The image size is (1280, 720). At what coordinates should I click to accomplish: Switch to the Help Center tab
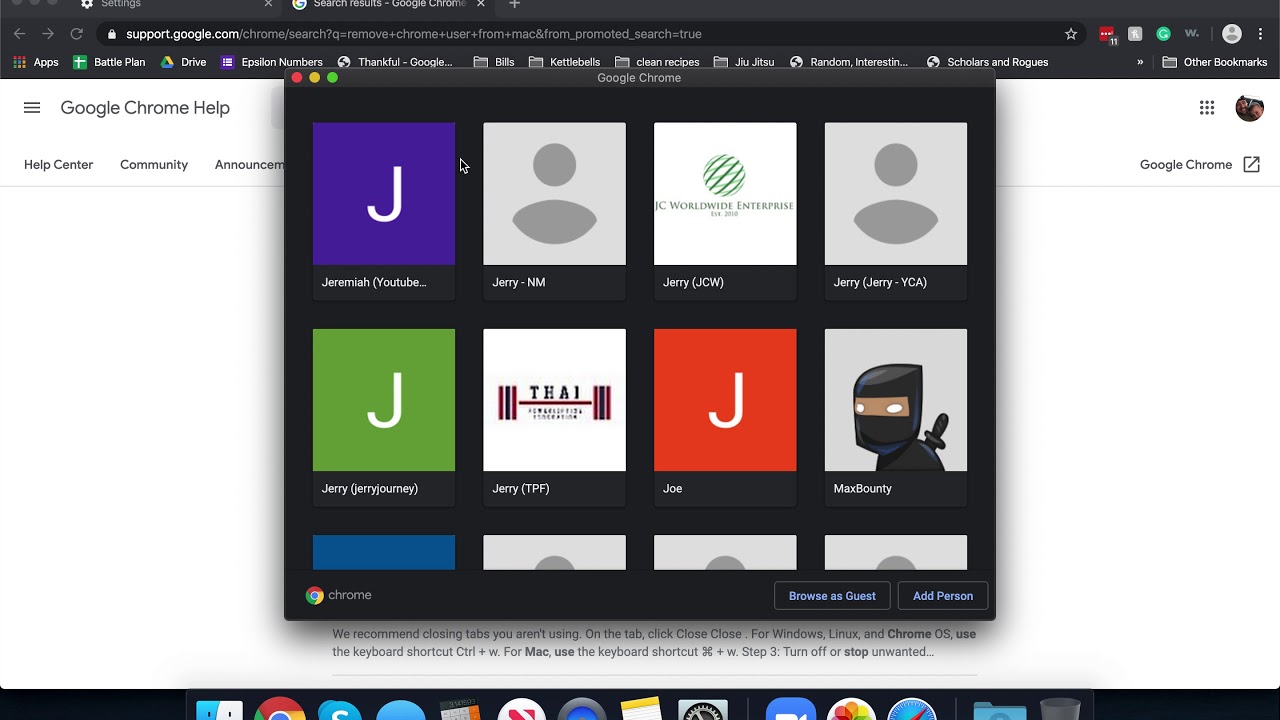click(58, 165)
